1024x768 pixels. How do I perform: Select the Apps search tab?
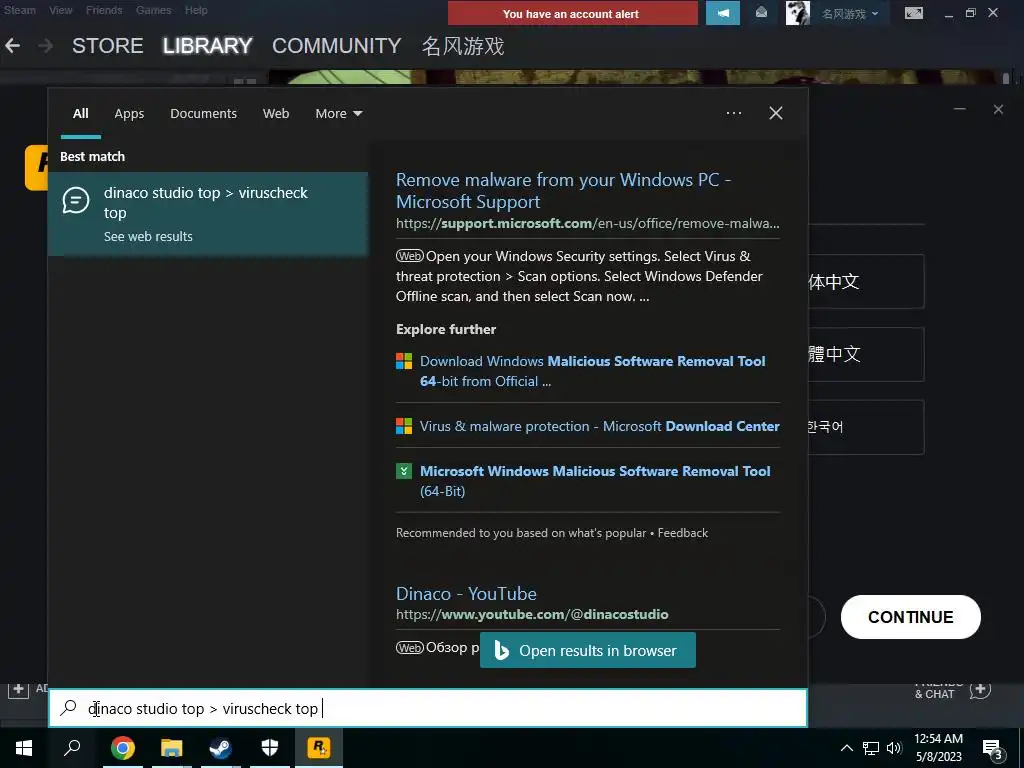point(129,114)
